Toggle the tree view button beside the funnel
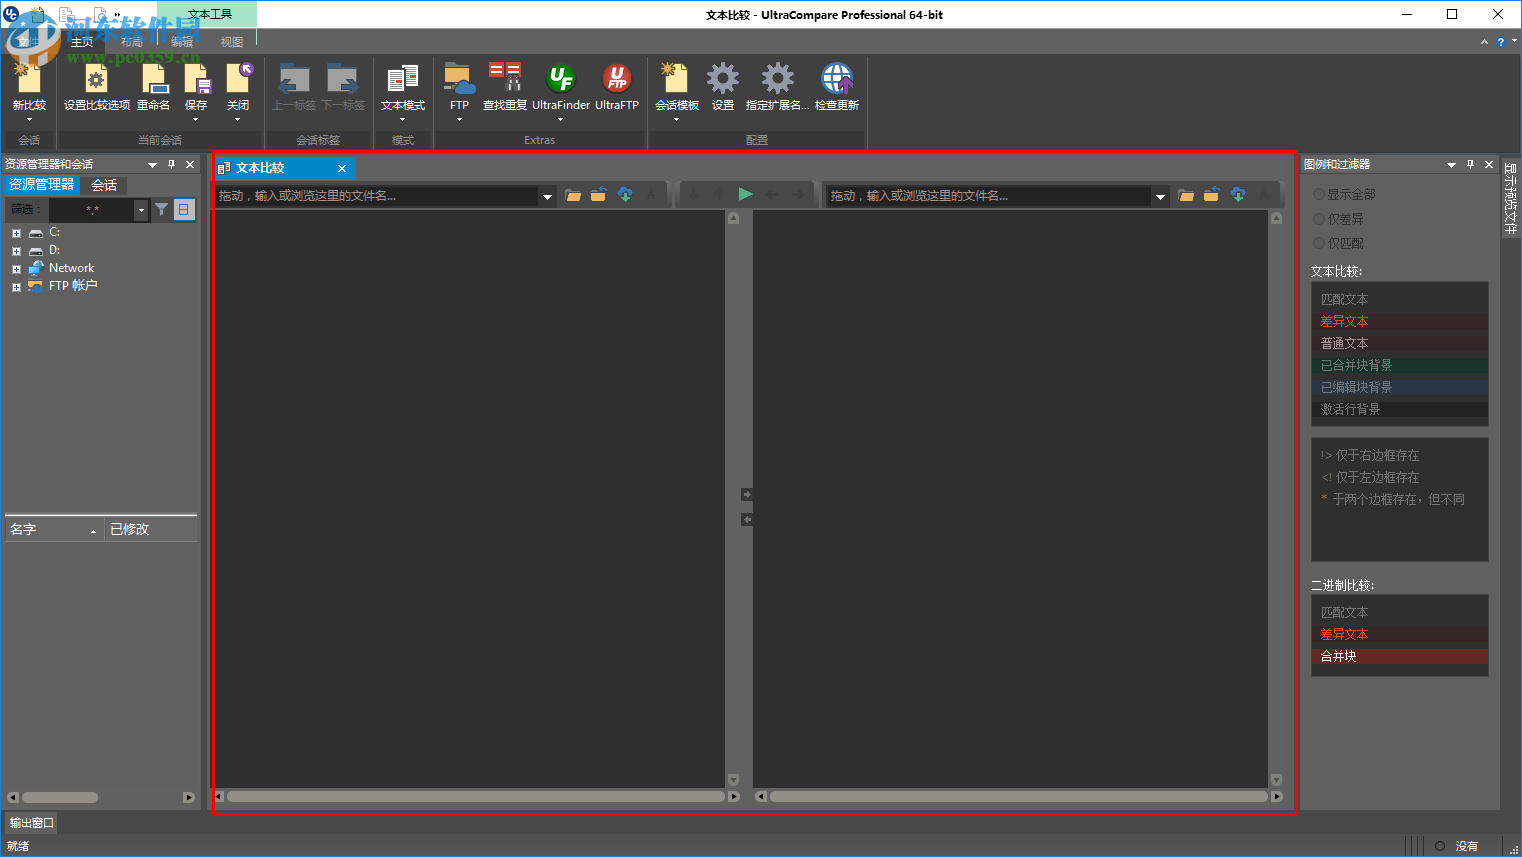 point(183,209)
